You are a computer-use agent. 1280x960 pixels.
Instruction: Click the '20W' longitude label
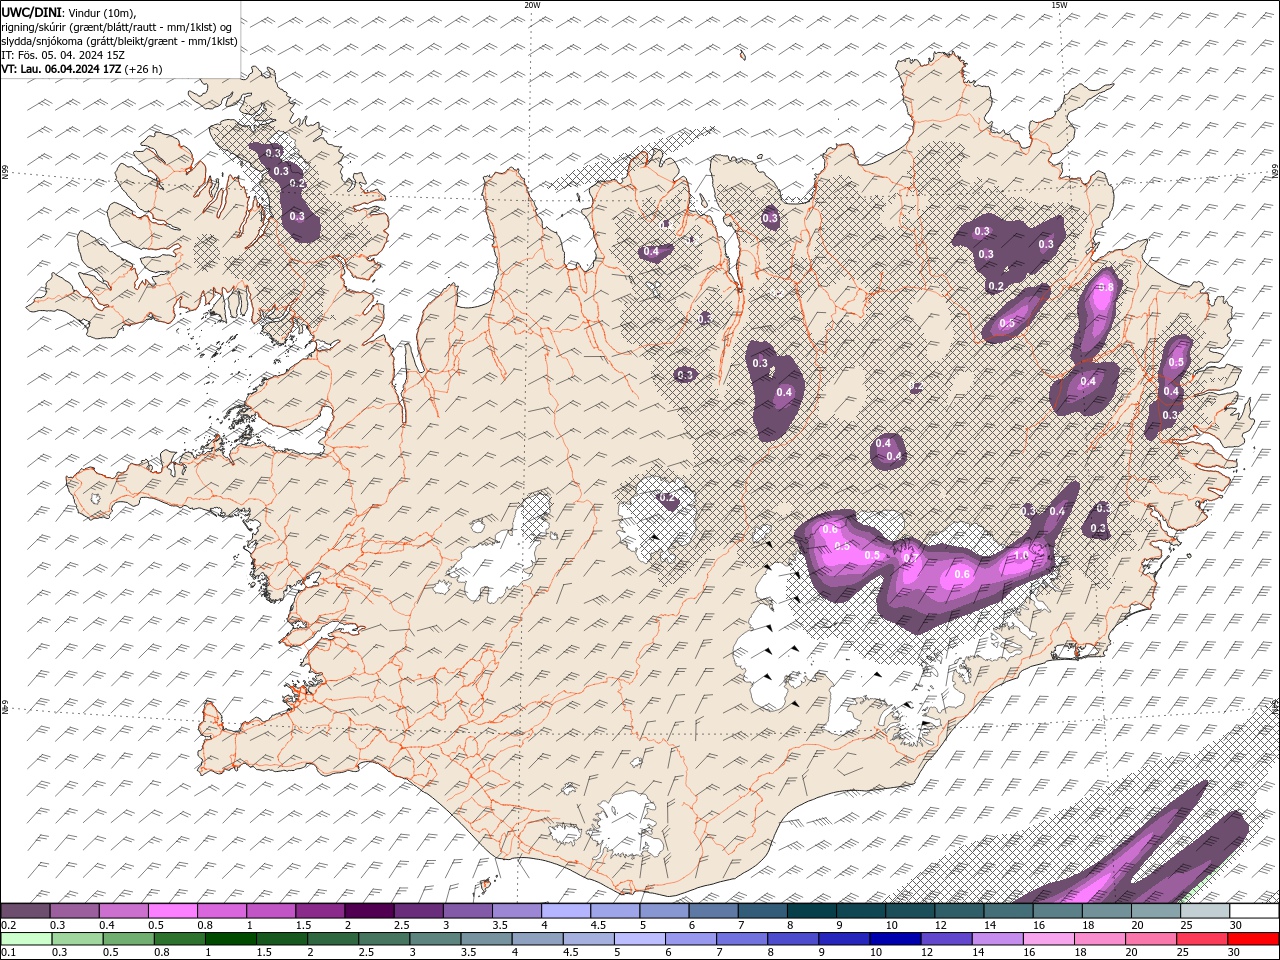pyautogui.click(x=532, y=5)
